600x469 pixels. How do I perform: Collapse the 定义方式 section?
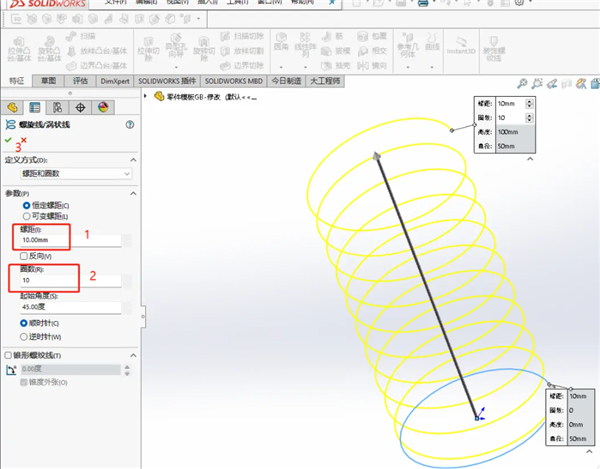(132, 160)
